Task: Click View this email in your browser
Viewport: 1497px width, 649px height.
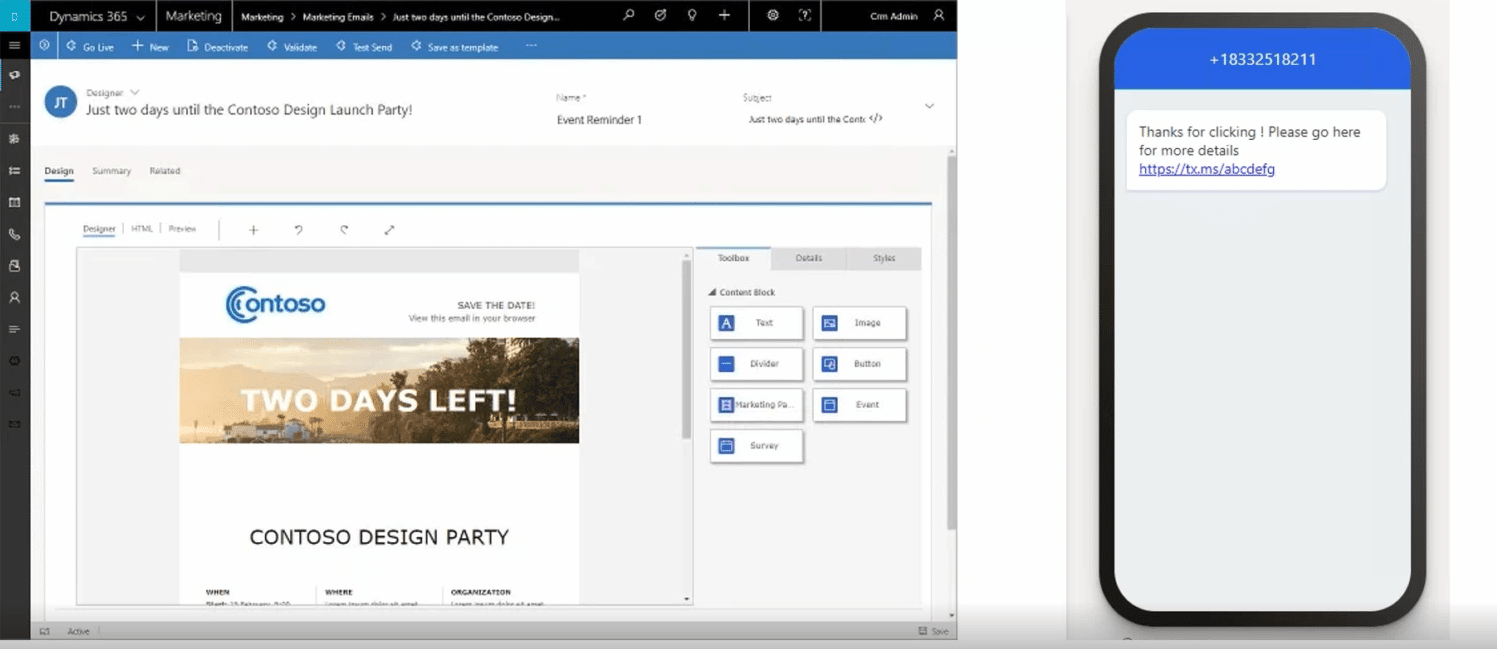Action: tap(472, 318)
